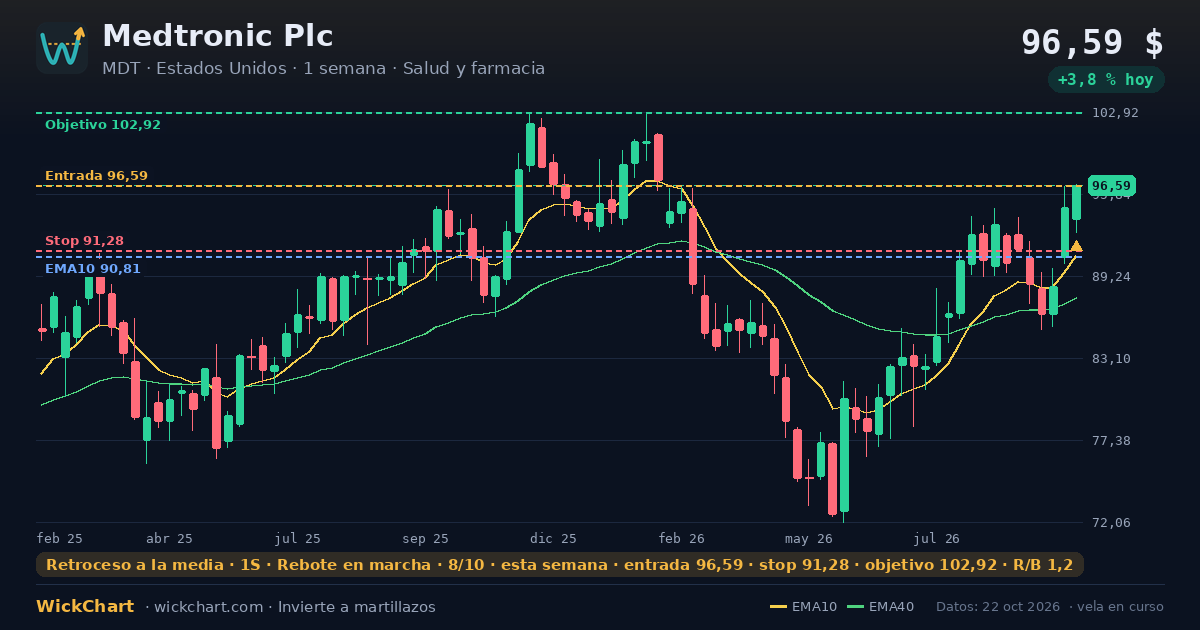Click the large 96,59 $ price
Viewport: 1200px width, 630px height.
pos(1092,43)
